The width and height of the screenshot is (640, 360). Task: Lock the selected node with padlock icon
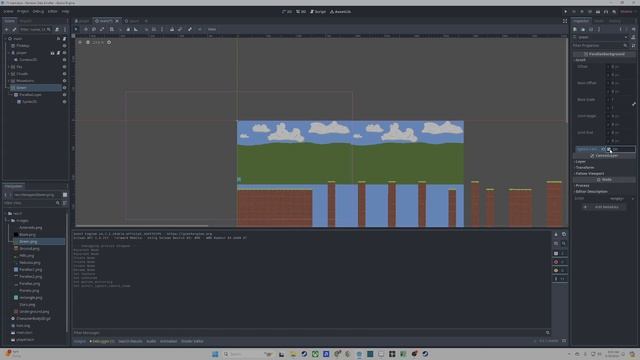172,29
